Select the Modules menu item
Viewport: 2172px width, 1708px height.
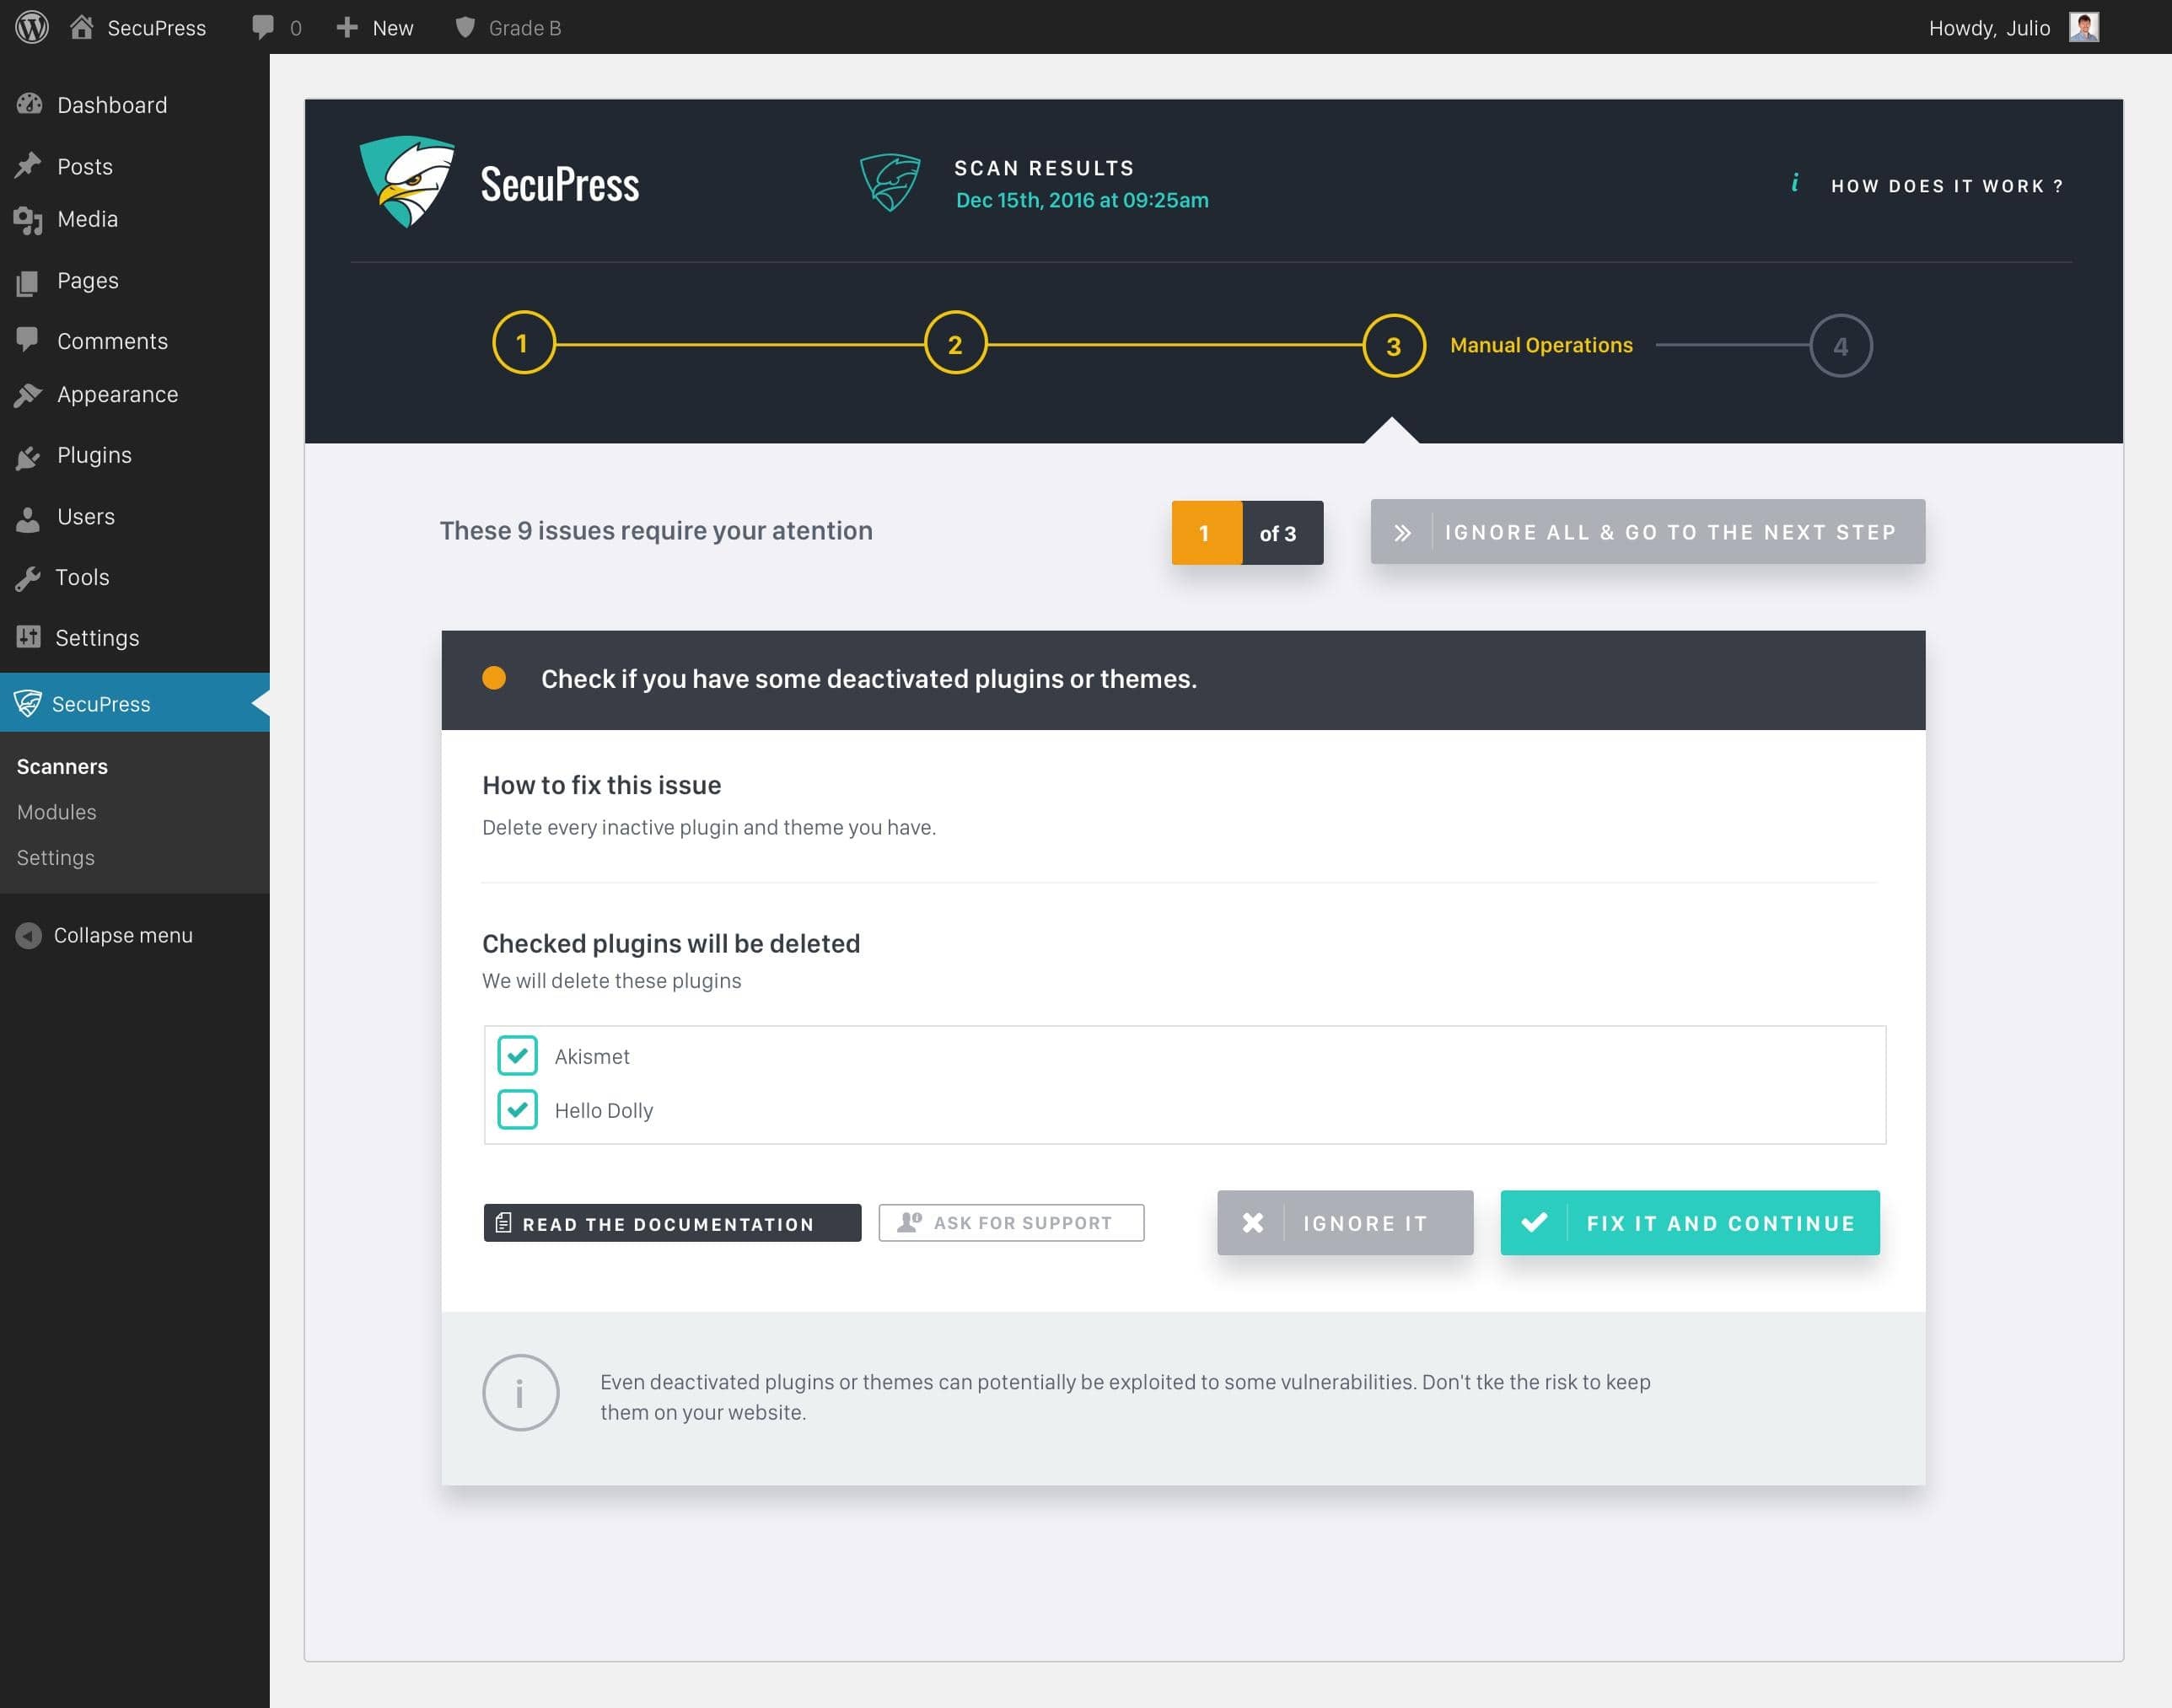(56, 811)
